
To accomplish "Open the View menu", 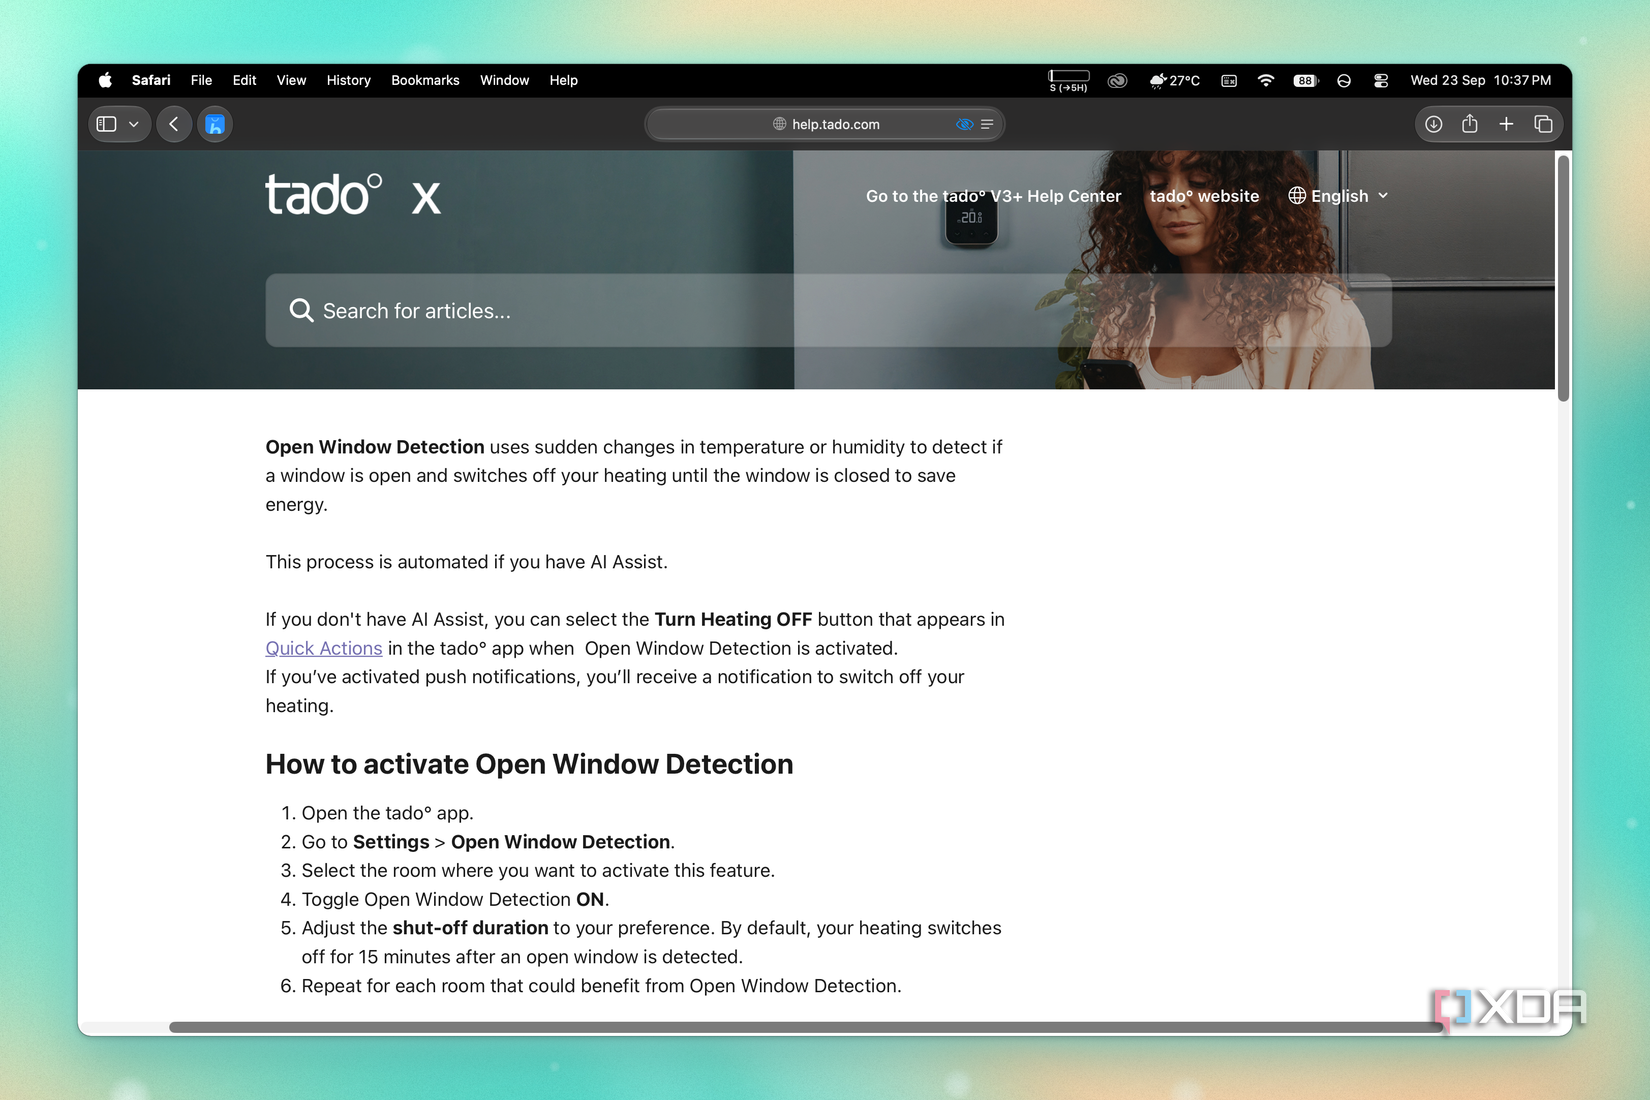I will 291,80.
